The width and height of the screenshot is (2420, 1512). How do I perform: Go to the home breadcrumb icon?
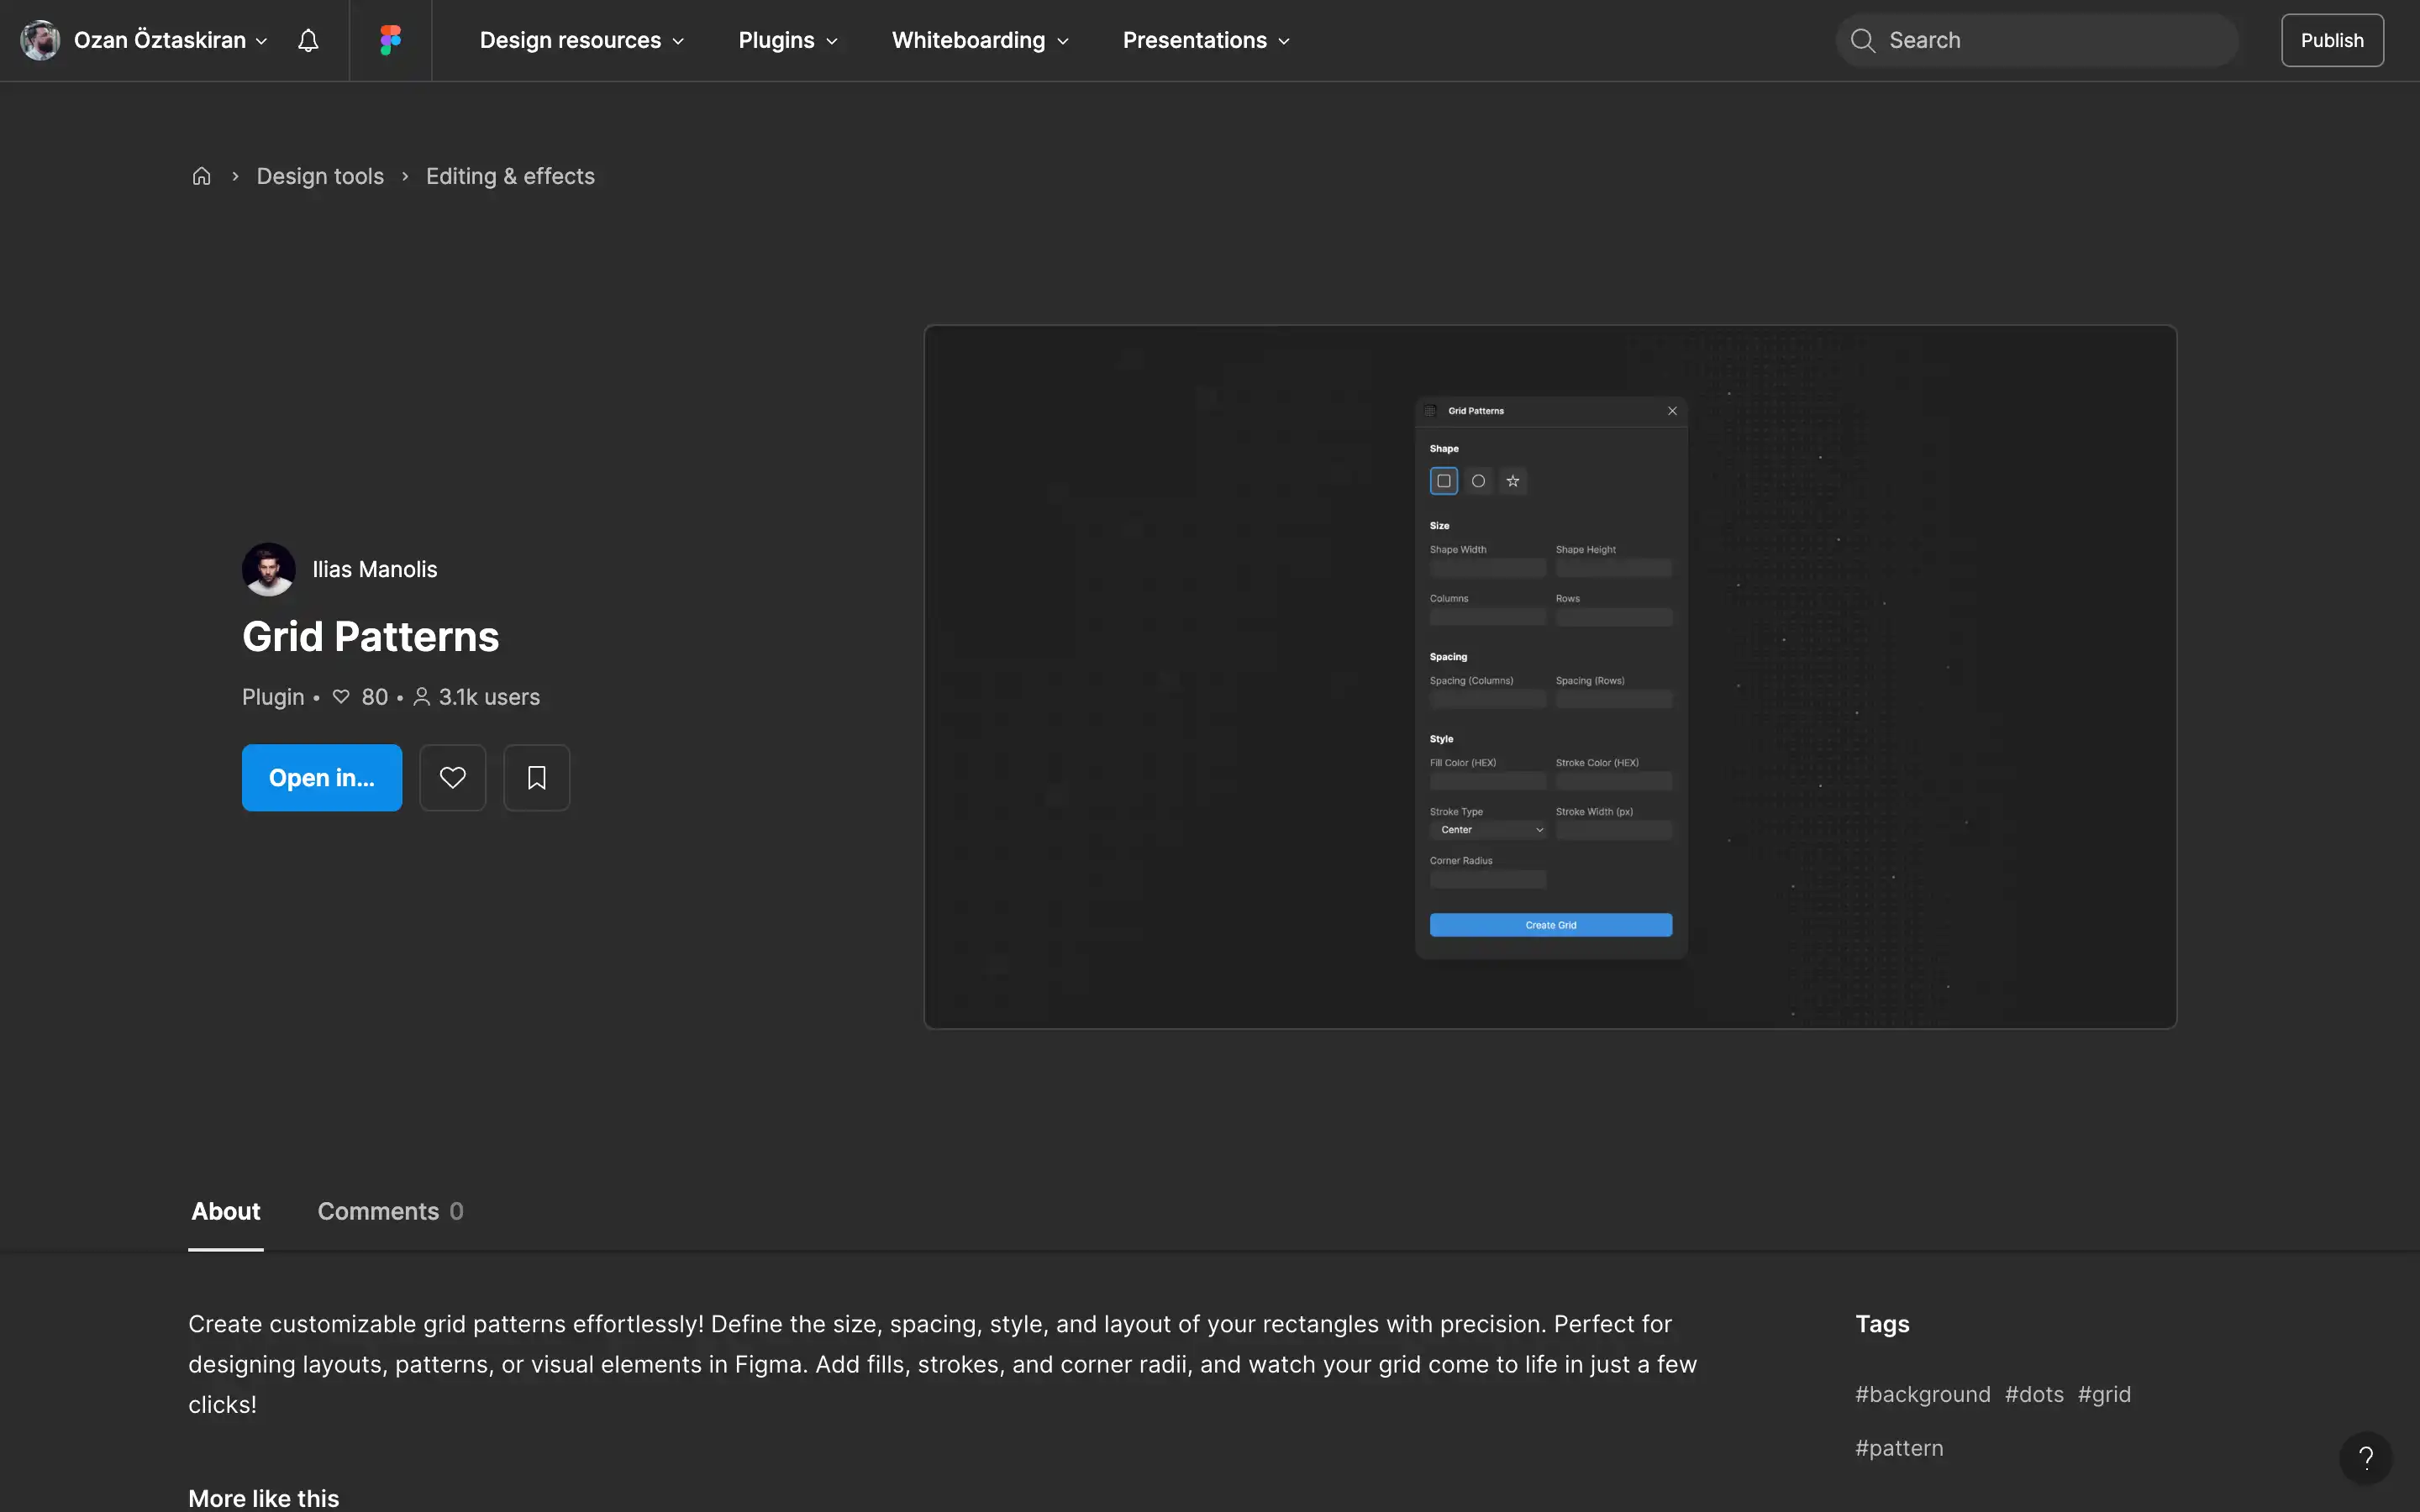coord(202,176)
